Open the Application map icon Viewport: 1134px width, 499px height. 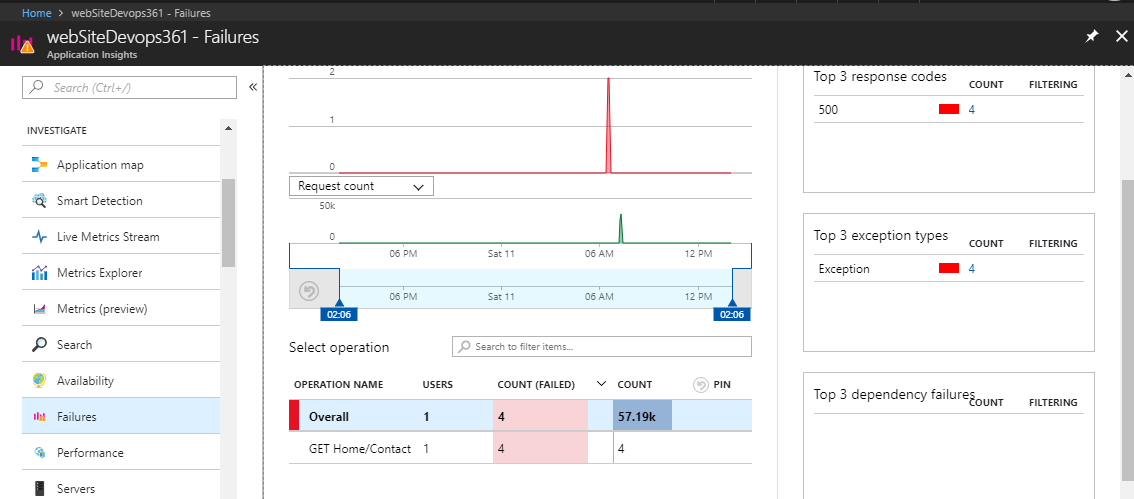[x=39, y=165]
